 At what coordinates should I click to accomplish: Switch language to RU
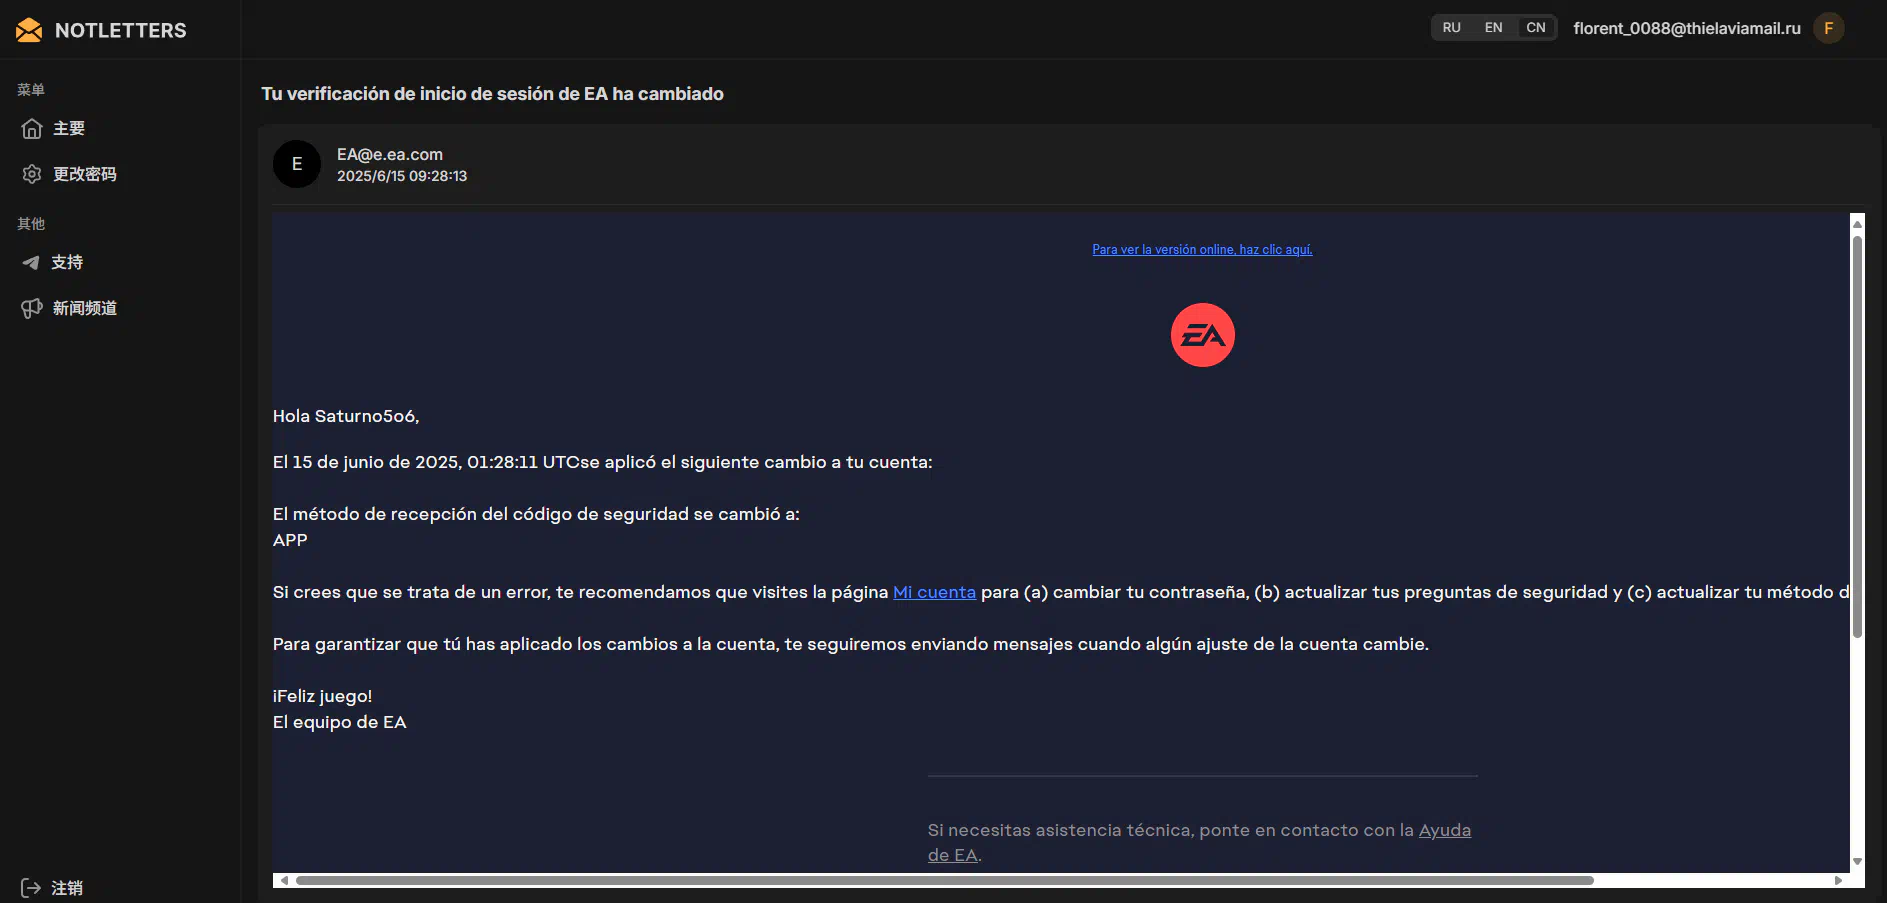pos(1452,28)
